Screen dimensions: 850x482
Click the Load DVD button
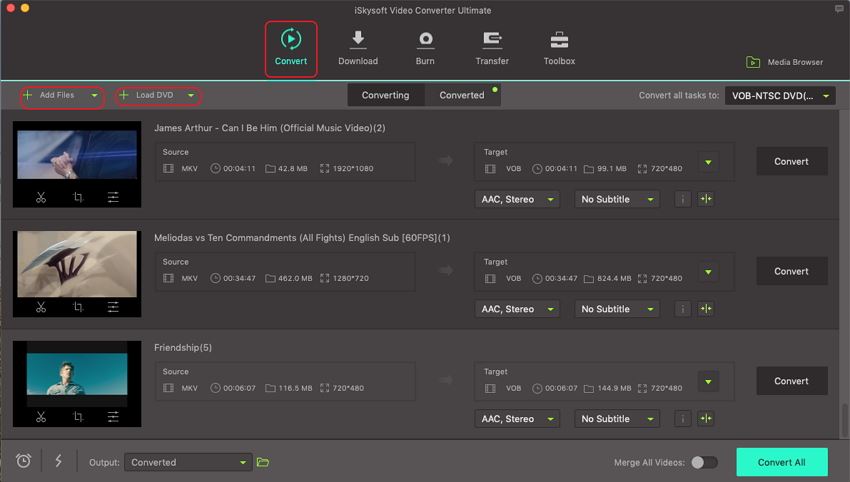147,95
